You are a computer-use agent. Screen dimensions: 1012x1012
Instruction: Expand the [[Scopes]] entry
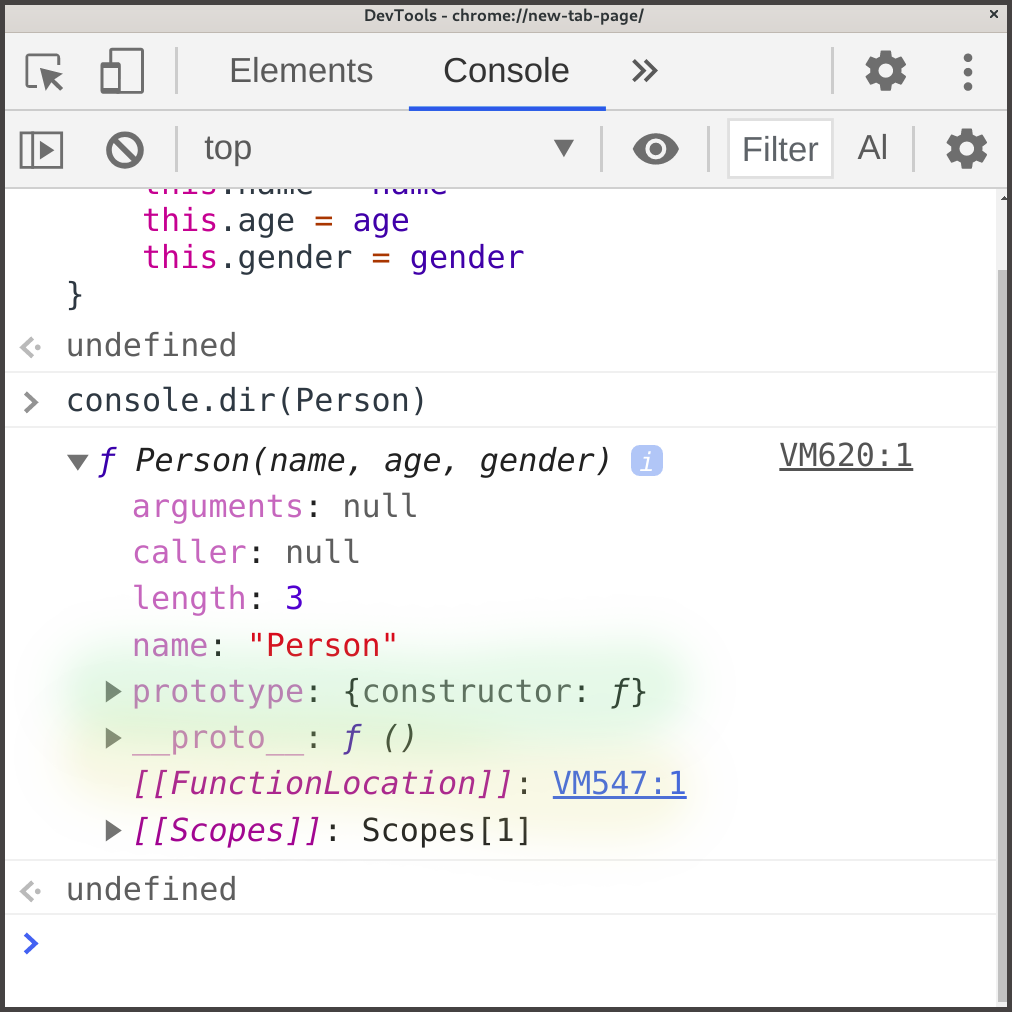point(112,829)
